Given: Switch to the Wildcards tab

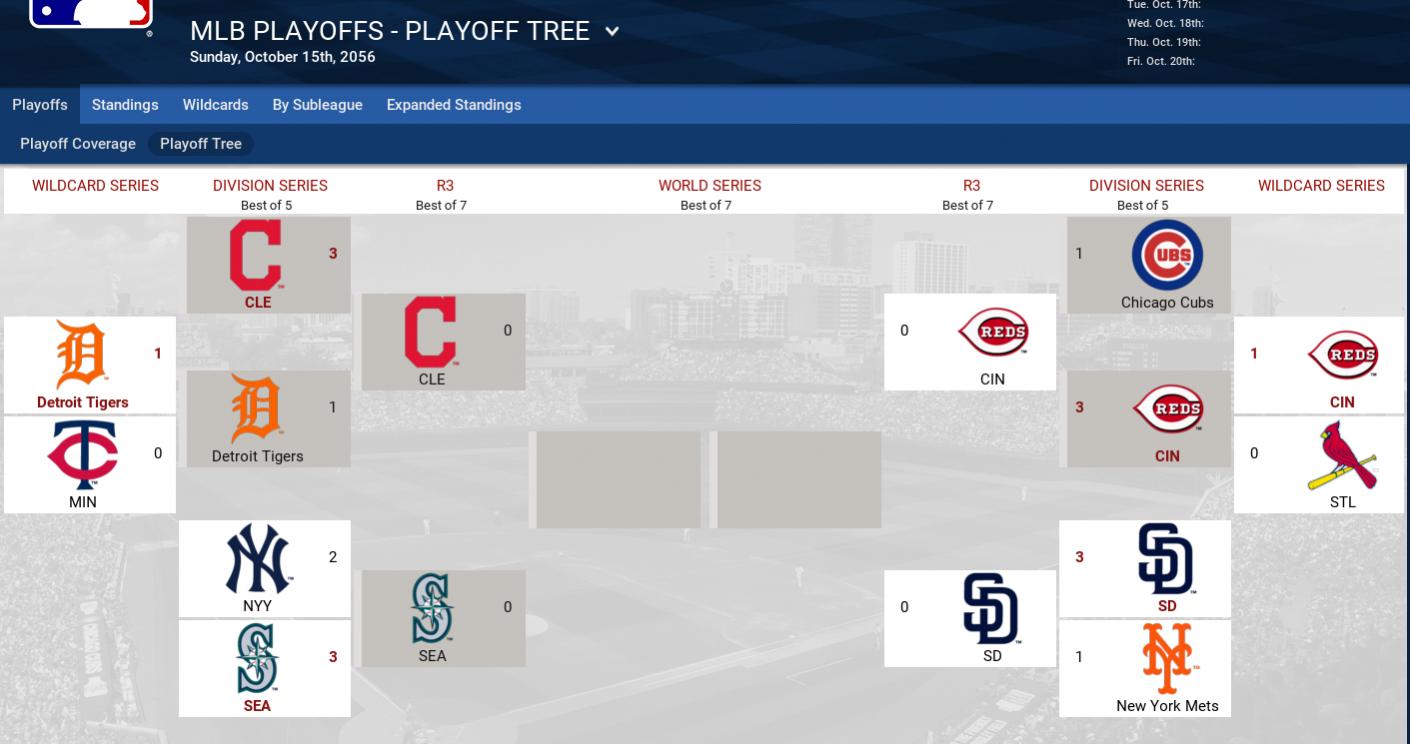Looking at the screenshot, I should point(215,105).
